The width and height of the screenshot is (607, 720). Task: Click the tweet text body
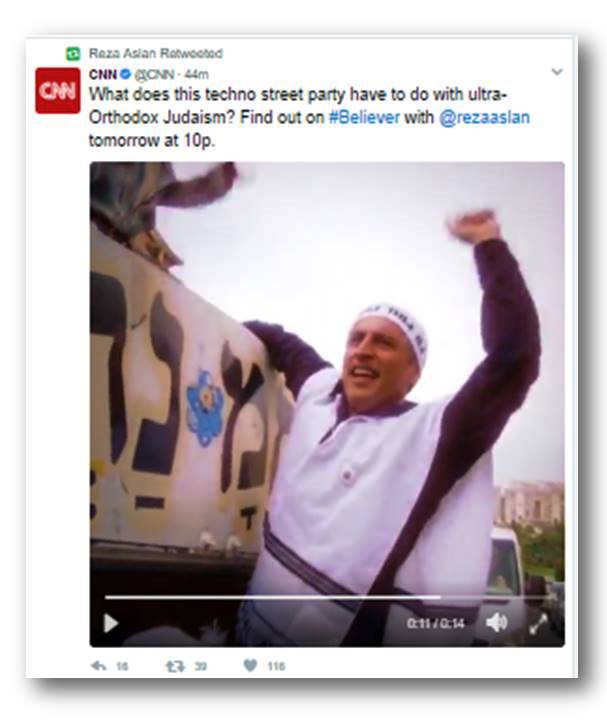[309, 118]
